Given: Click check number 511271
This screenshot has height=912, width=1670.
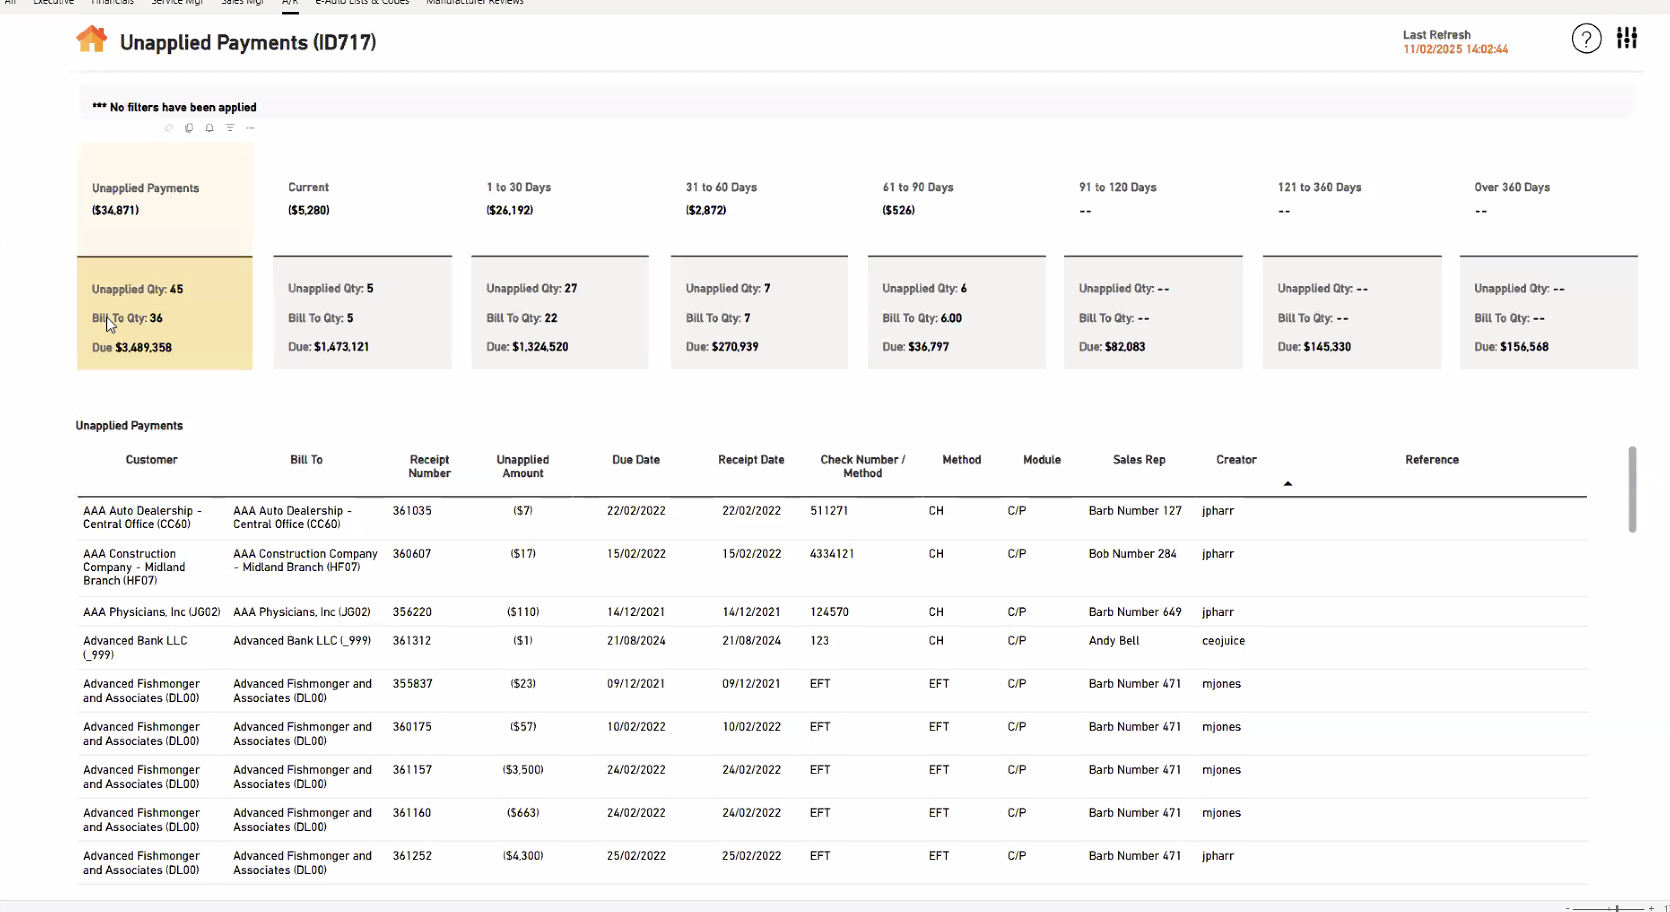Looking at the screenshot, I should tap(829, 511).
